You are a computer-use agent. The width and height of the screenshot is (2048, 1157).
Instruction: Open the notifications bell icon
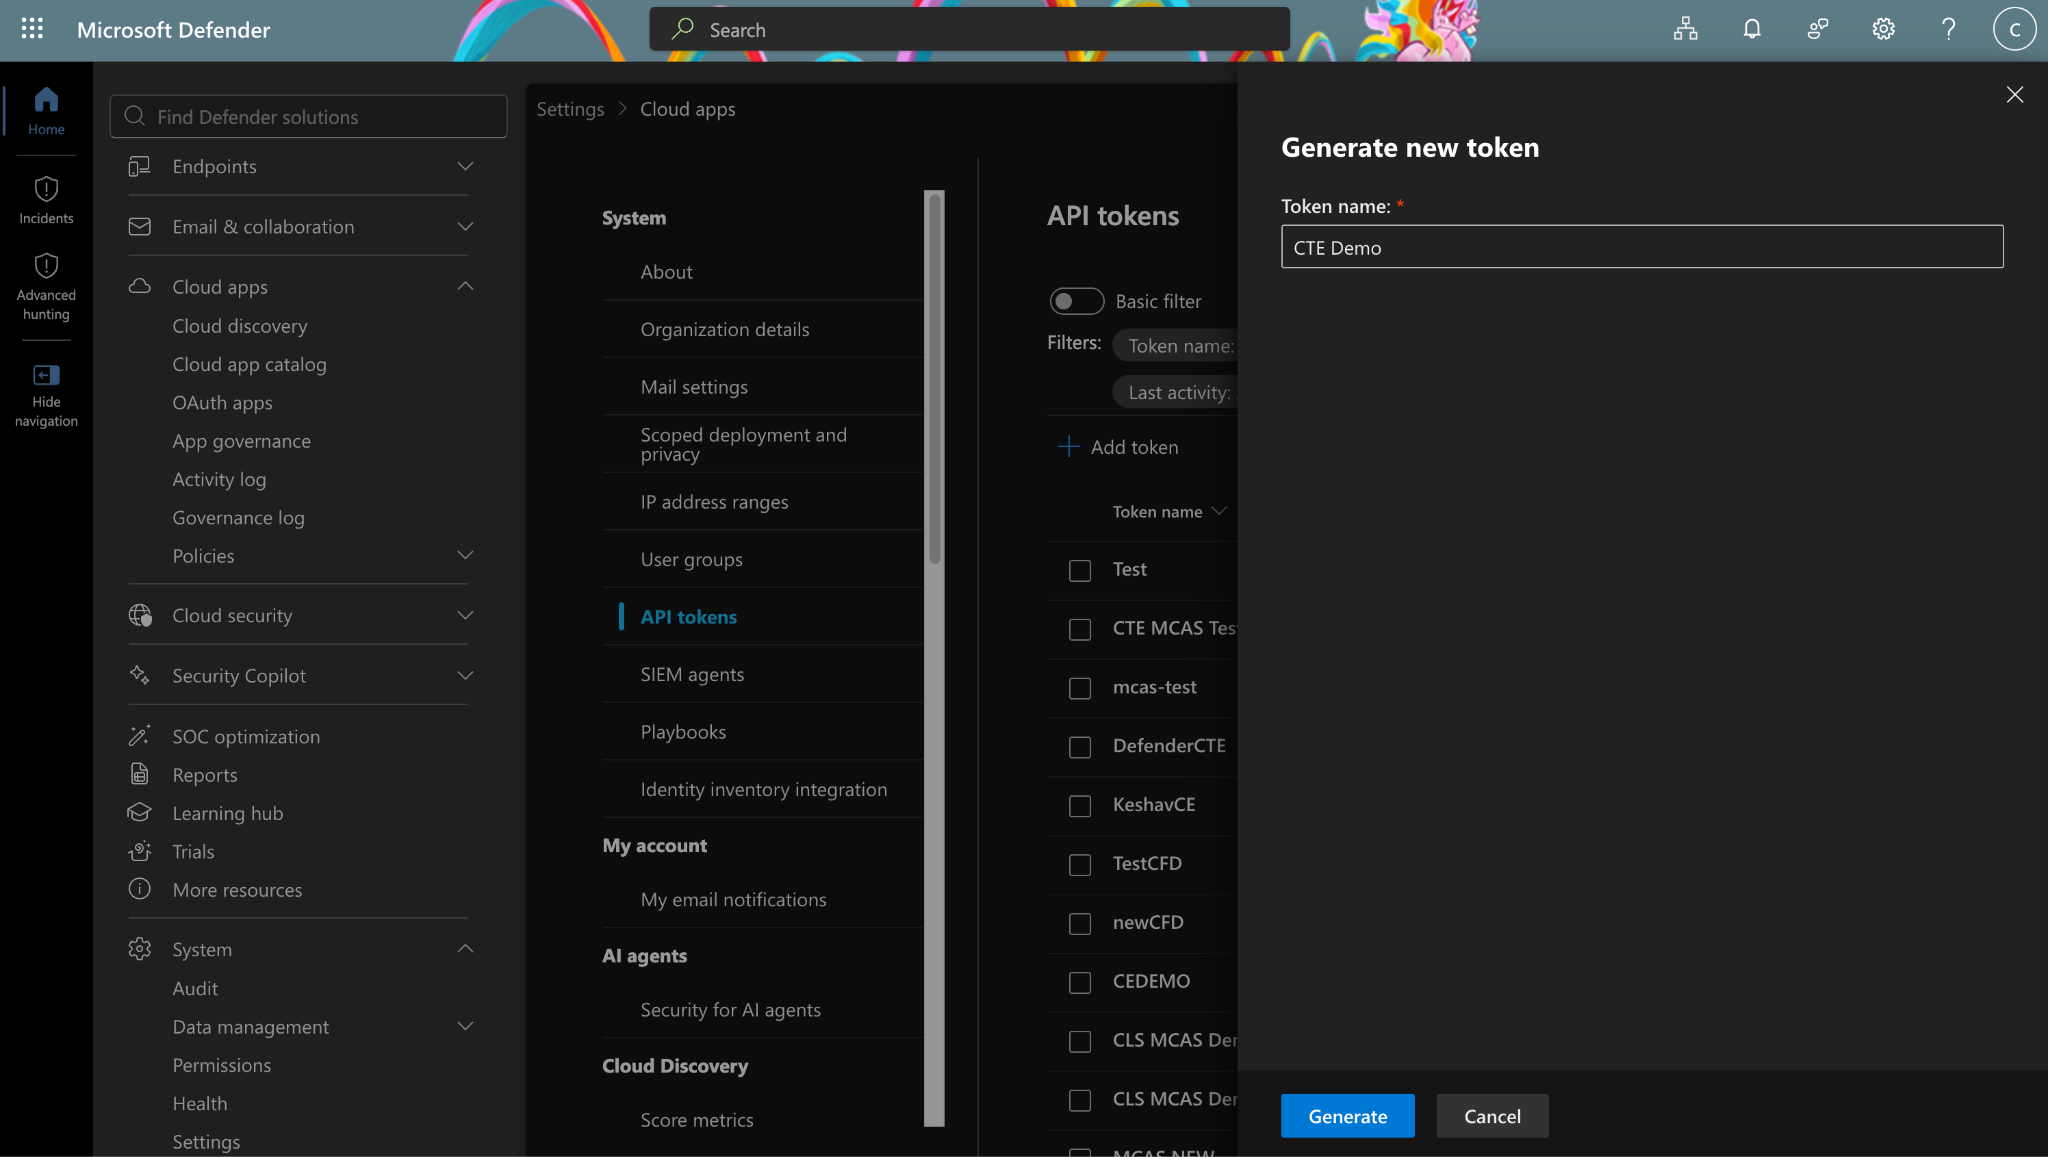coord(1752,29)
